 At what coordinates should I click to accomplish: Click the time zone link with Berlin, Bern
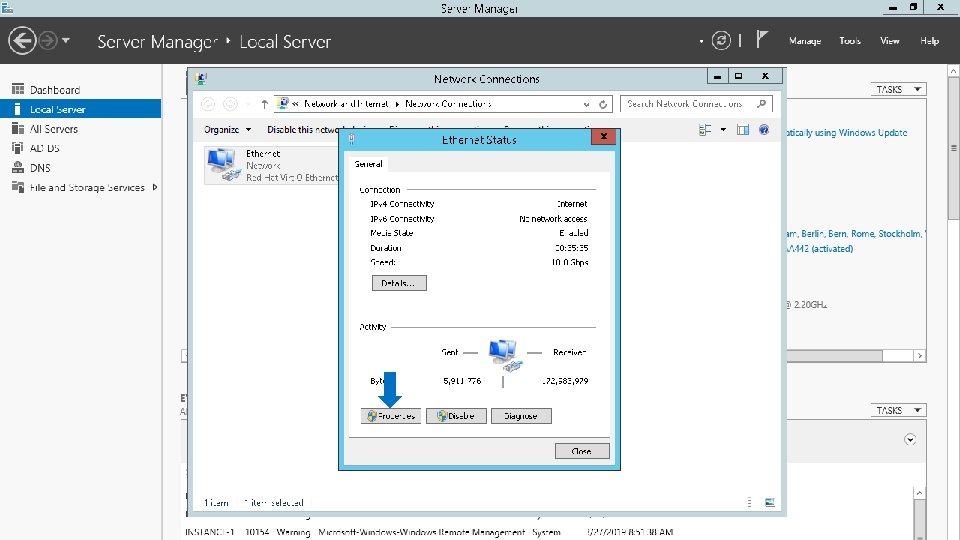pos(857,234)
